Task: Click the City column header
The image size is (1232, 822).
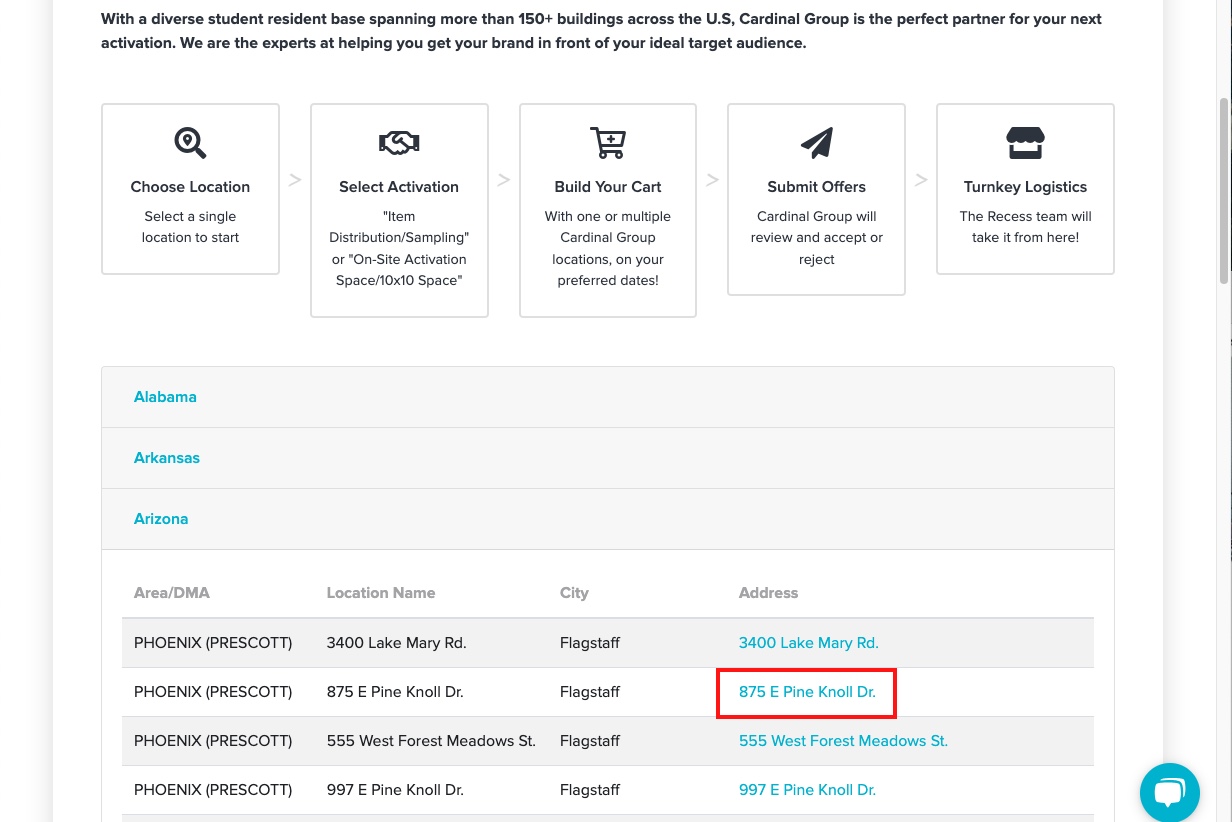Action: click(x=574, y=593)
